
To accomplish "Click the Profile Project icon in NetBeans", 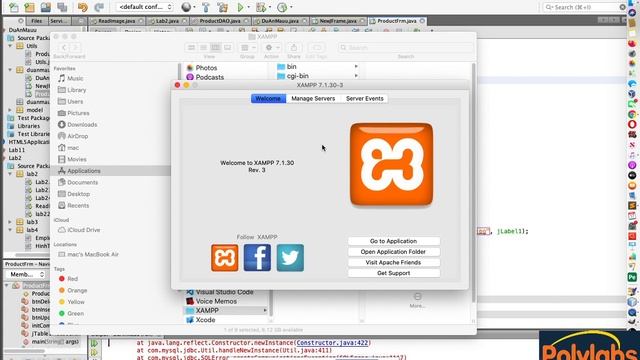I will point(282,7).
